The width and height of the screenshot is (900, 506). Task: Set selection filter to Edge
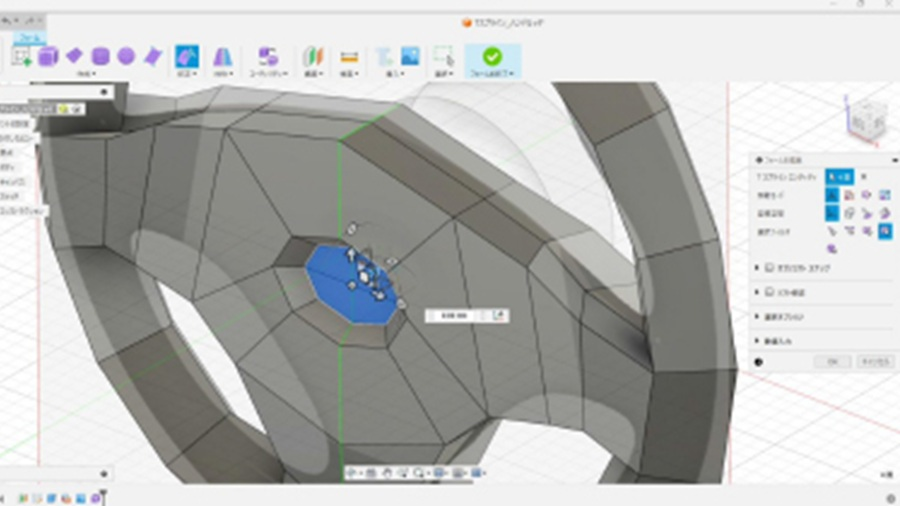[849, 231]
